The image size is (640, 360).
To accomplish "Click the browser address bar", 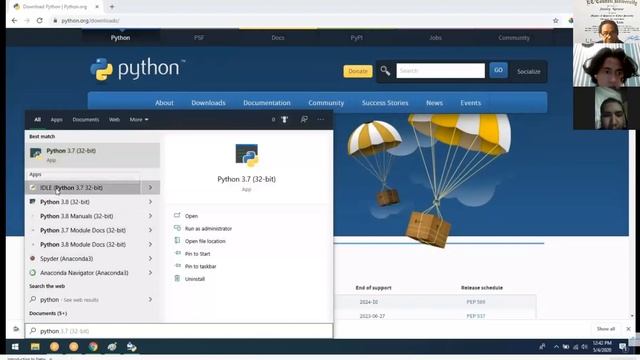I will tap(302, 20).
